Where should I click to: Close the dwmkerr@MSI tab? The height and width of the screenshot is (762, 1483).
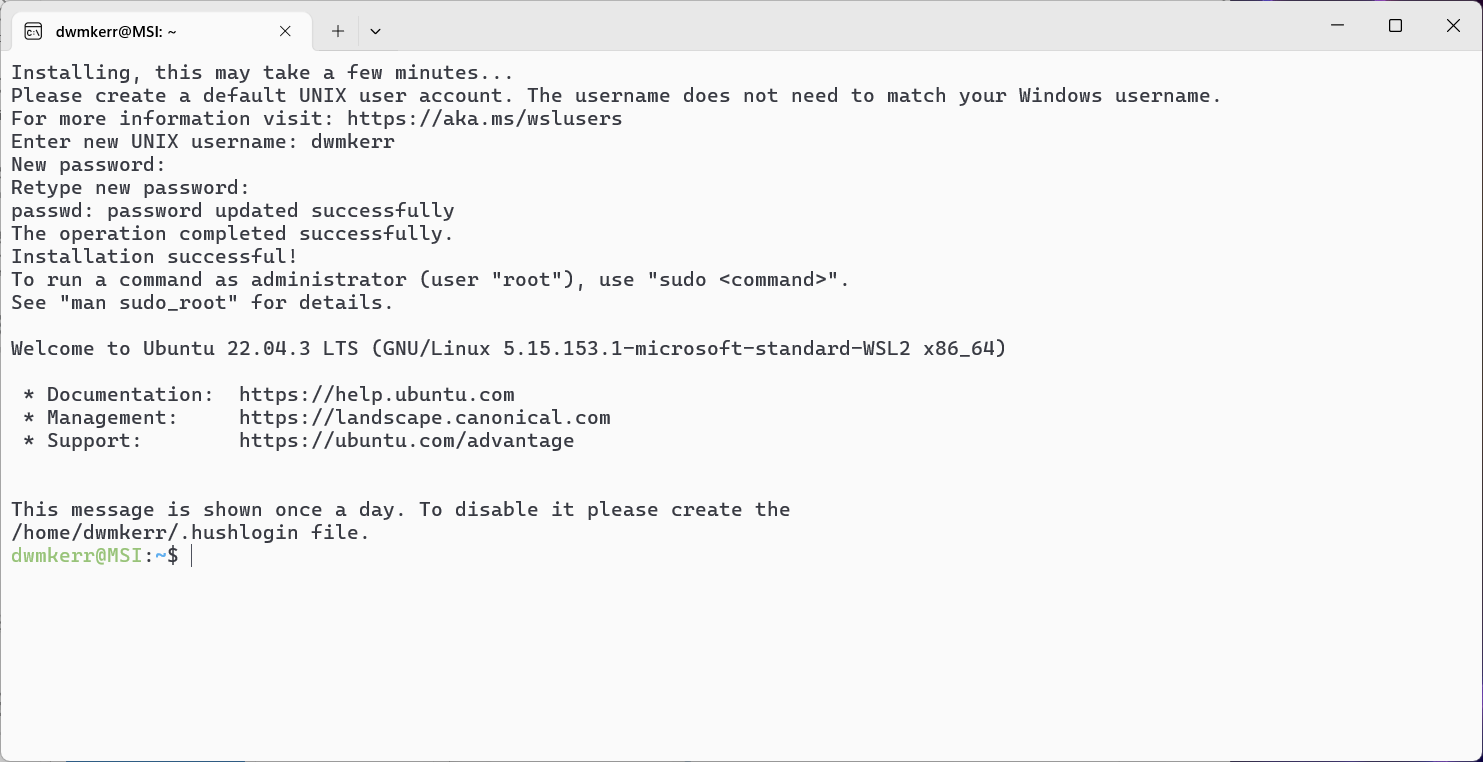coord(285,31)
